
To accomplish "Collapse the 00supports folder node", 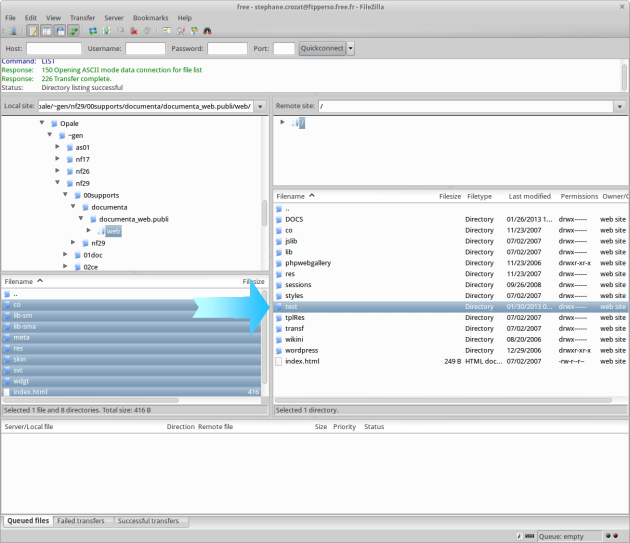I will tap(65, 195).
